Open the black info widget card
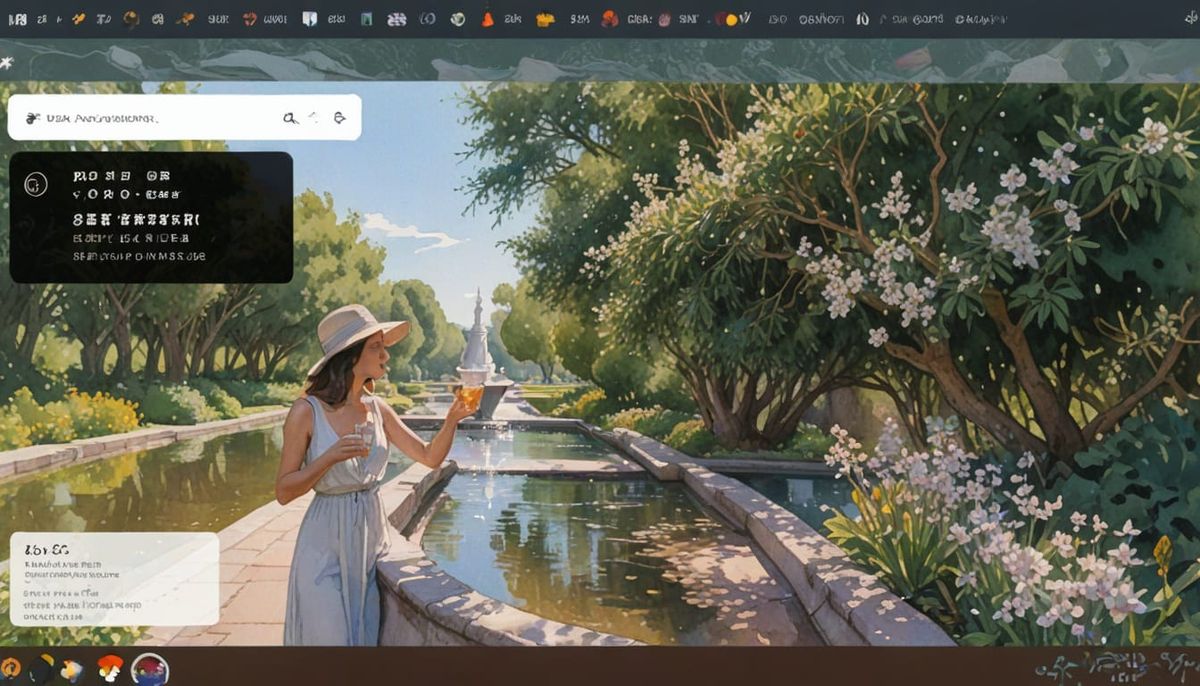The height and width of the screenshot is (686, 1200). 151,217
